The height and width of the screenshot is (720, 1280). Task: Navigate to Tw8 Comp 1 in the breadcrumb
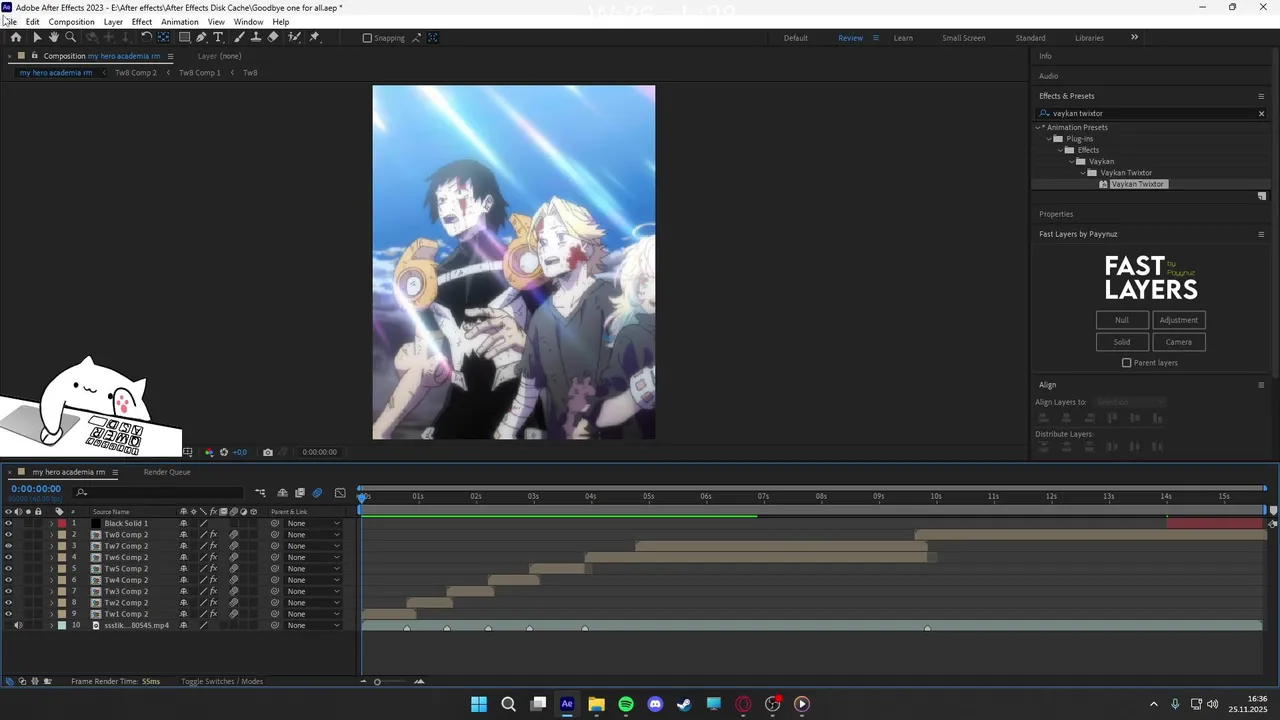pyautogui.click(x=199, y=72)
